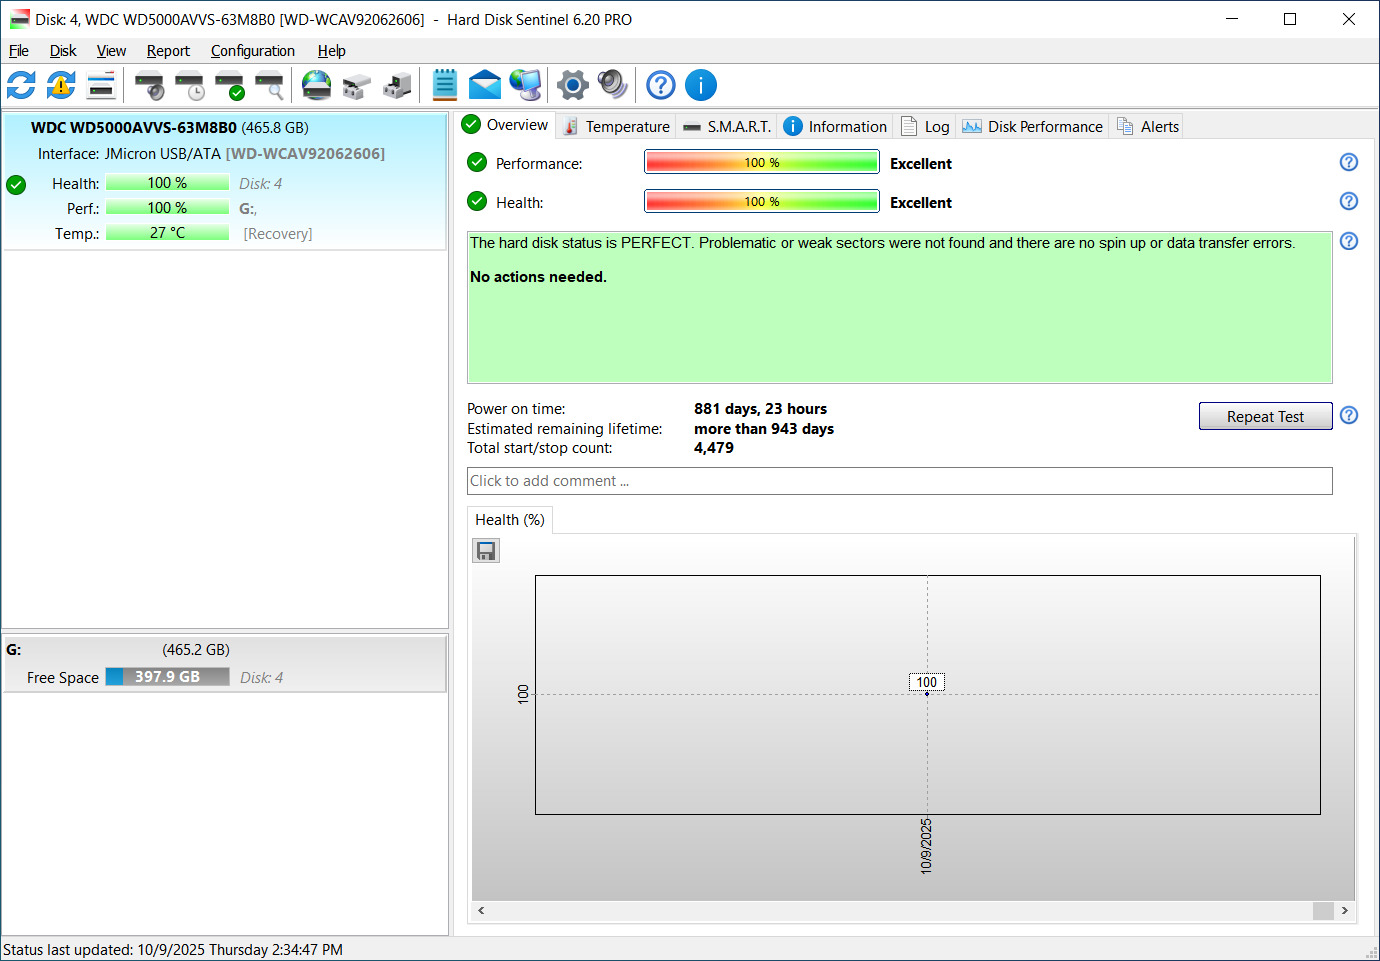Click the G: free space usage bar

[x=167, y=677]
